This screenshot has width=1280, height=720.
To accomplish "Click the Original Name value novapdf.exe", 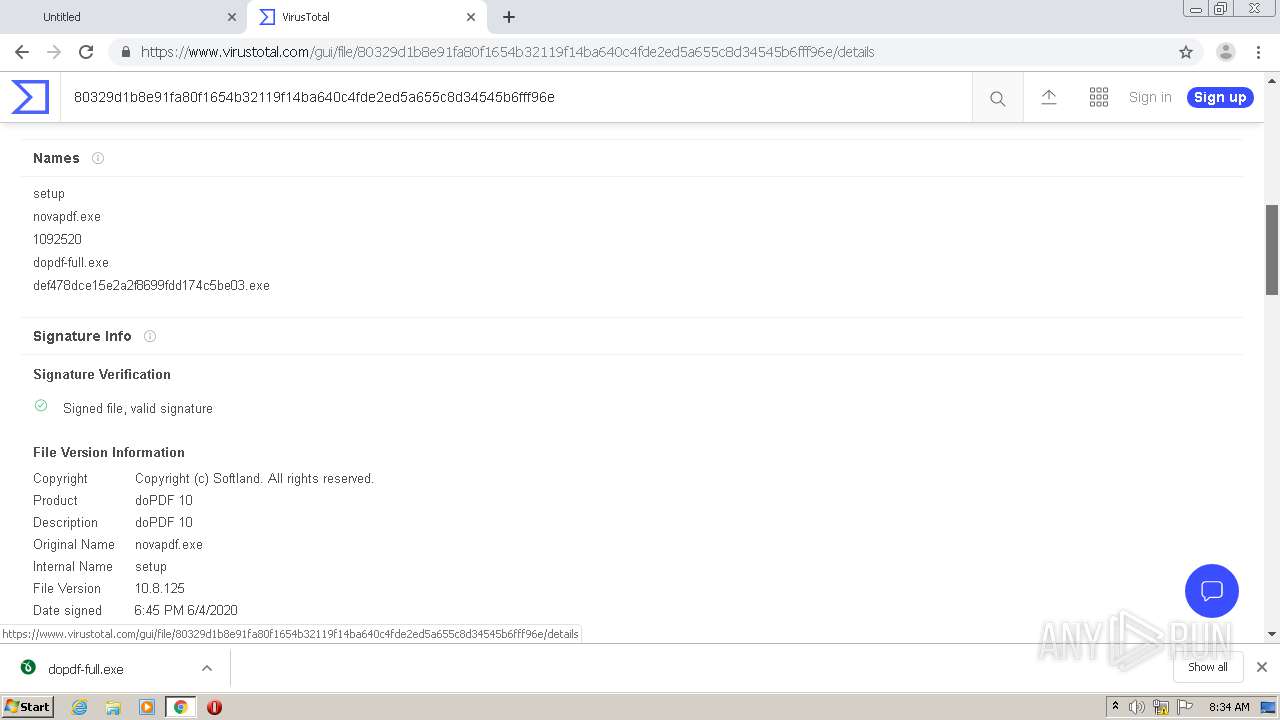I will pyautogui.click(x=169, y=544).
